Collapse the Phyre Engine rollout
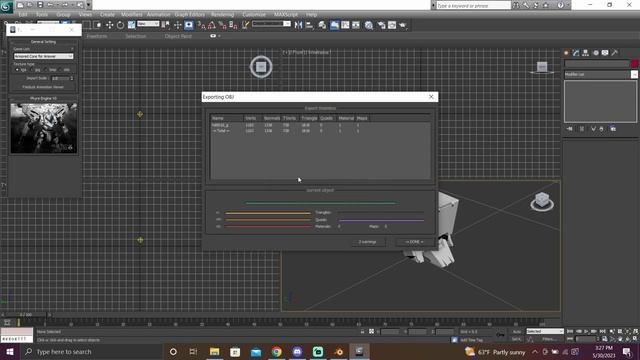 [43, 98]
